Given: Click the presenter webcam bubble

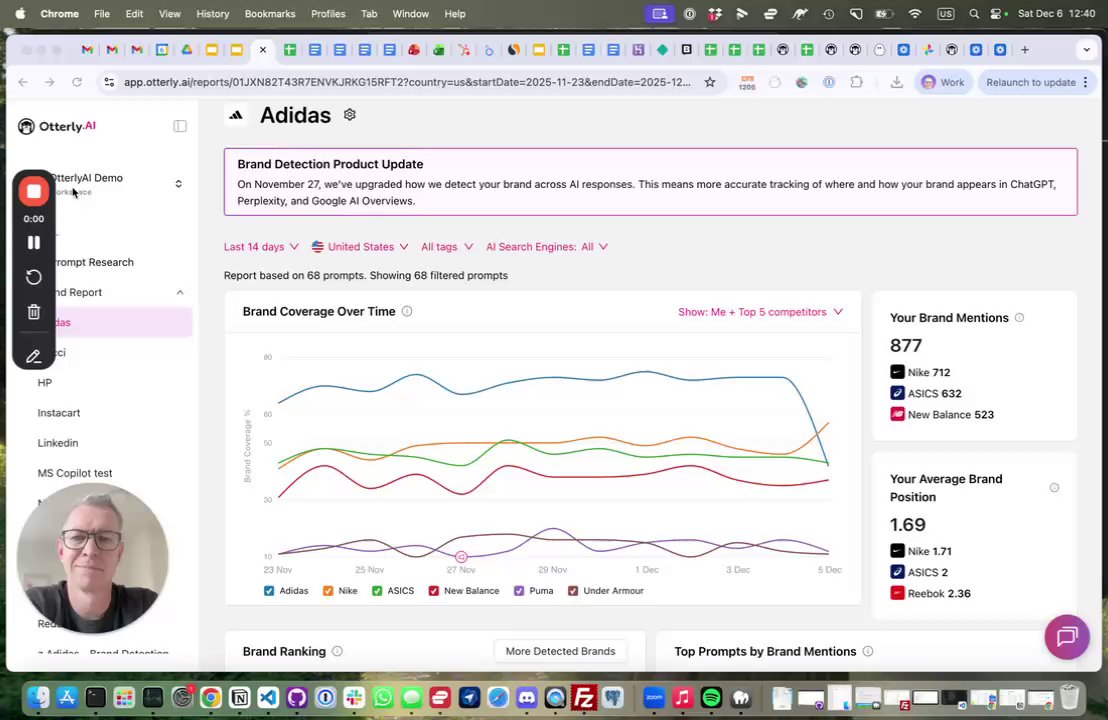Looking at the screenshot, I should pyautogui.click(x=93, y=557).
